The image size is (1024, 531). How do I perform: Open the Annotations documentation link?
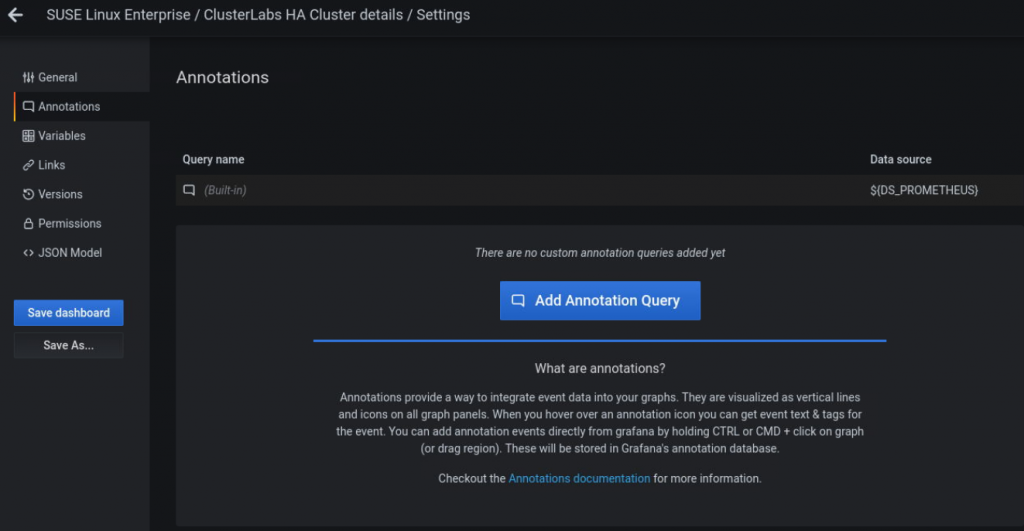(x=579, y=479)
